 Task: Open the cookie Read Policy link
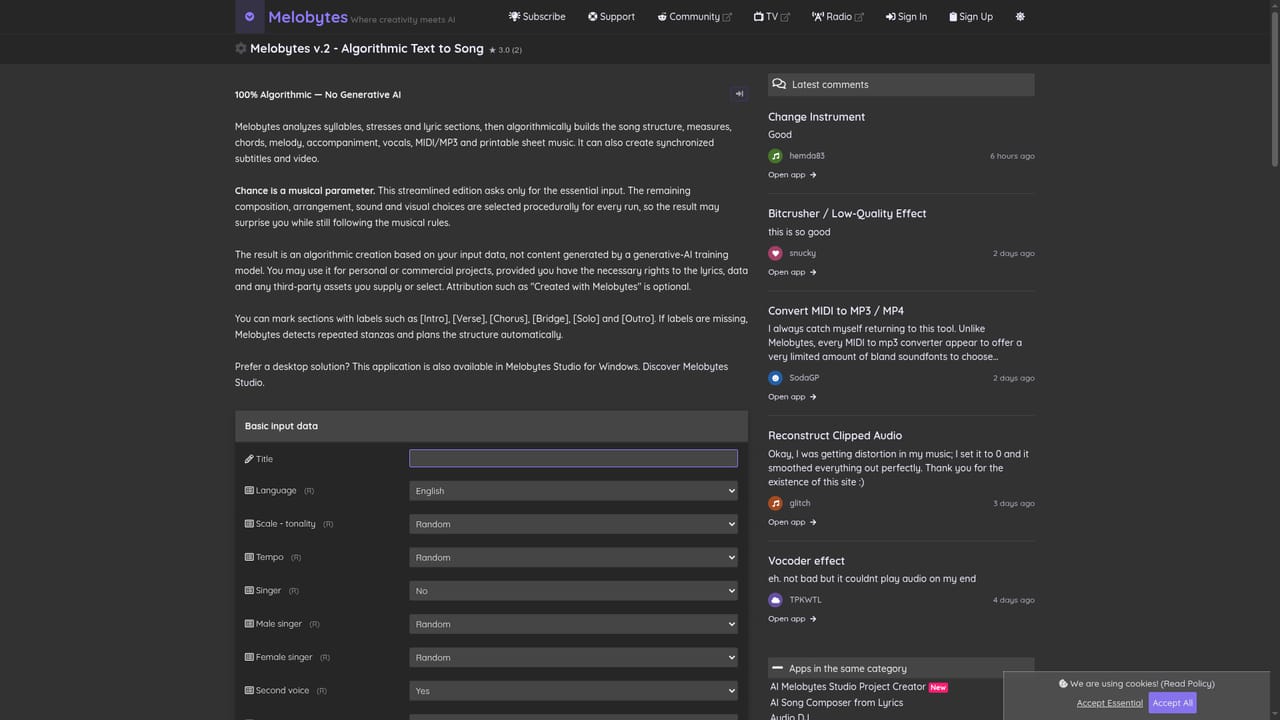pos(1188,684)
